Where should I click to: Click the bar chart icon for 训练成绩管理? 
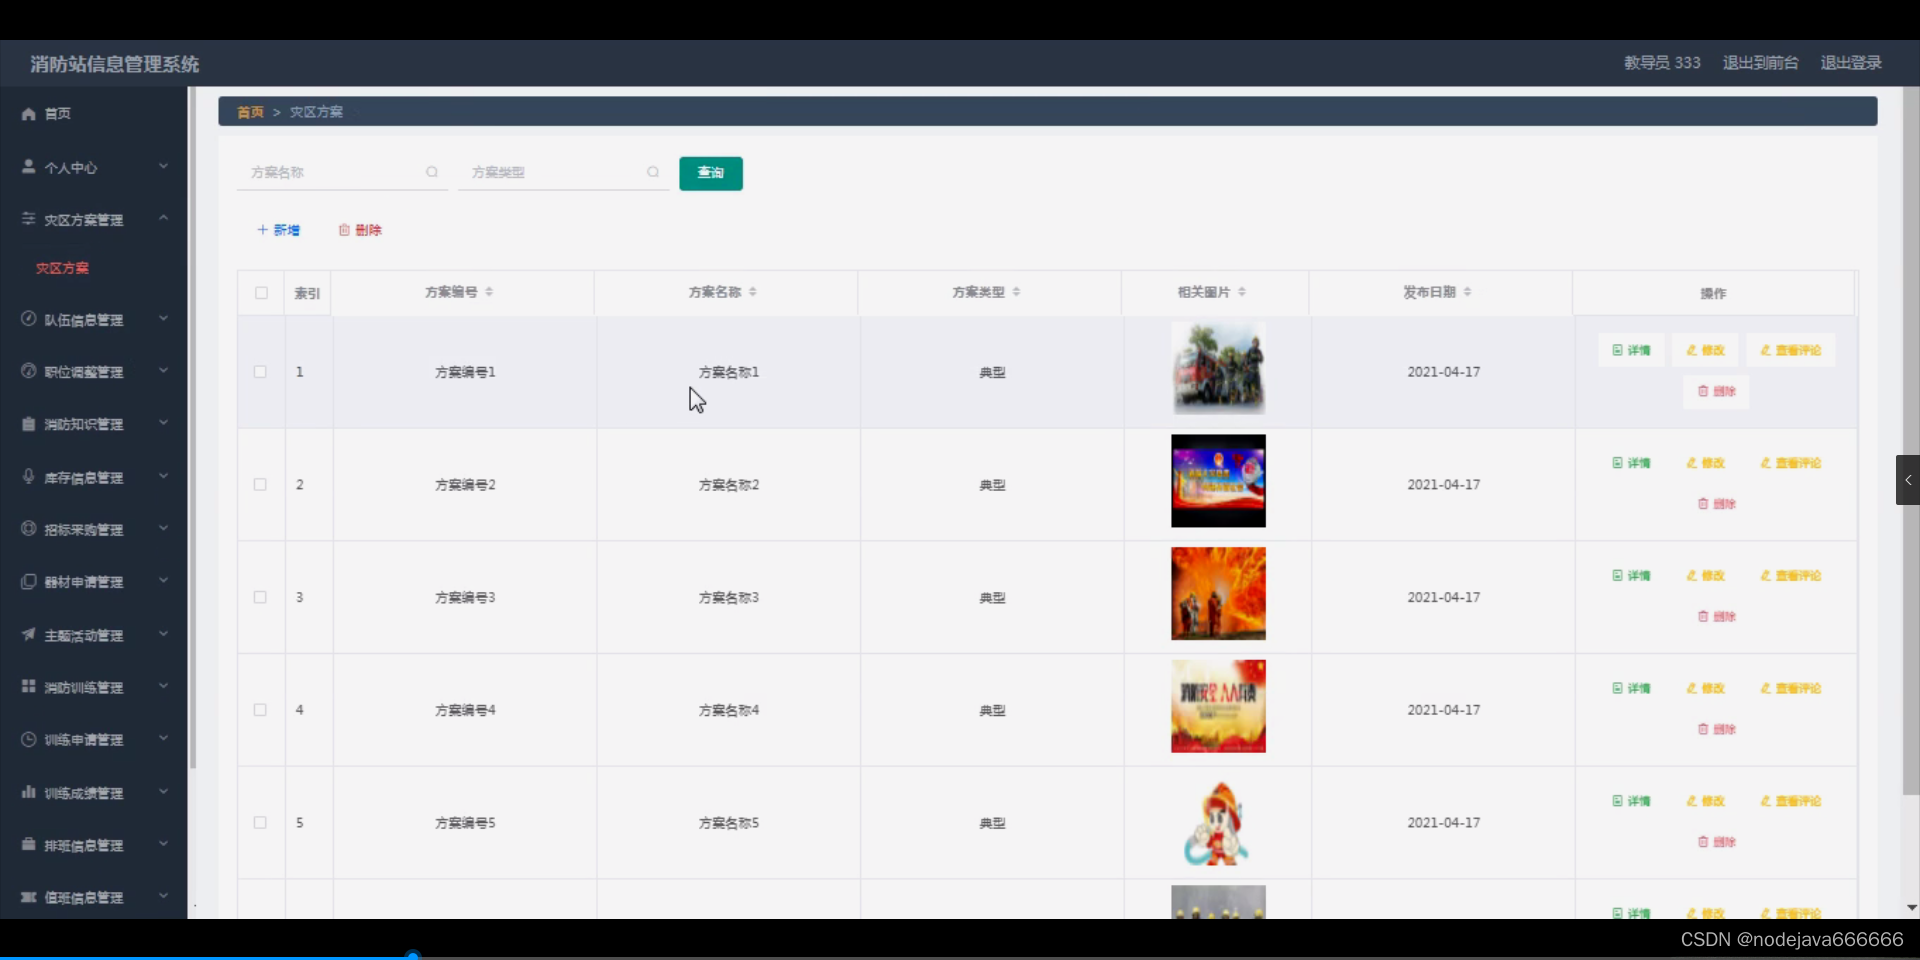click(29, 792)
